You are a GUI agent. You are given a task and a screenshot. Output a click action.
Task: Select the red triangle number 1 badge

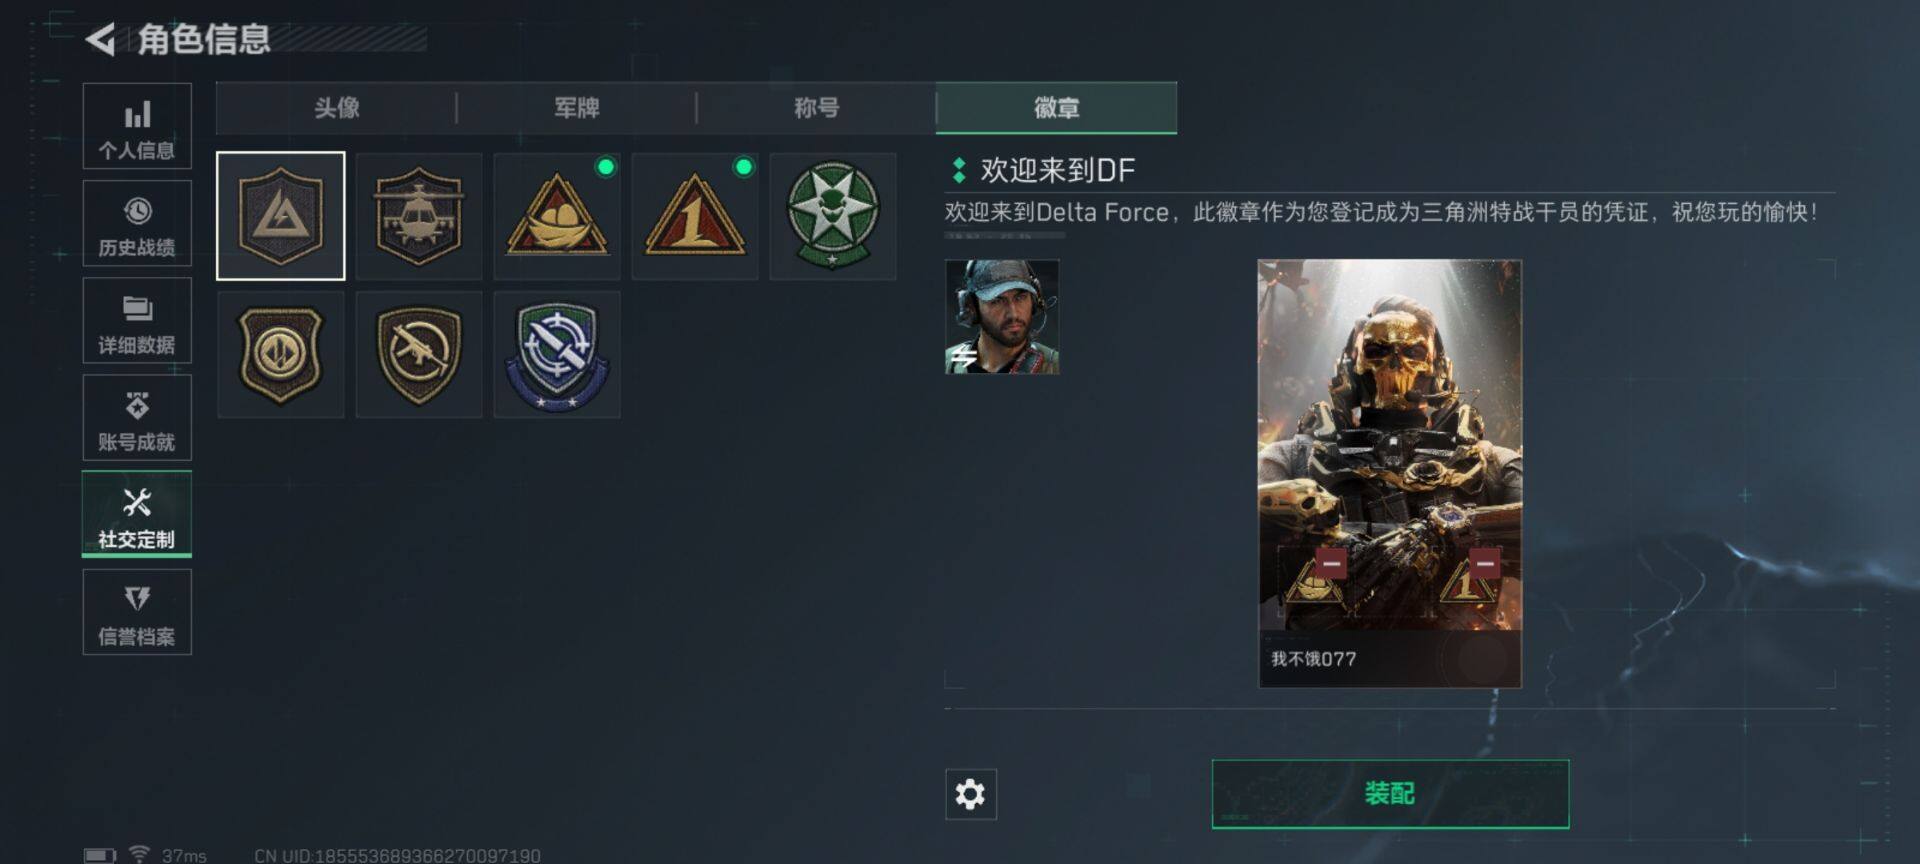695,216
